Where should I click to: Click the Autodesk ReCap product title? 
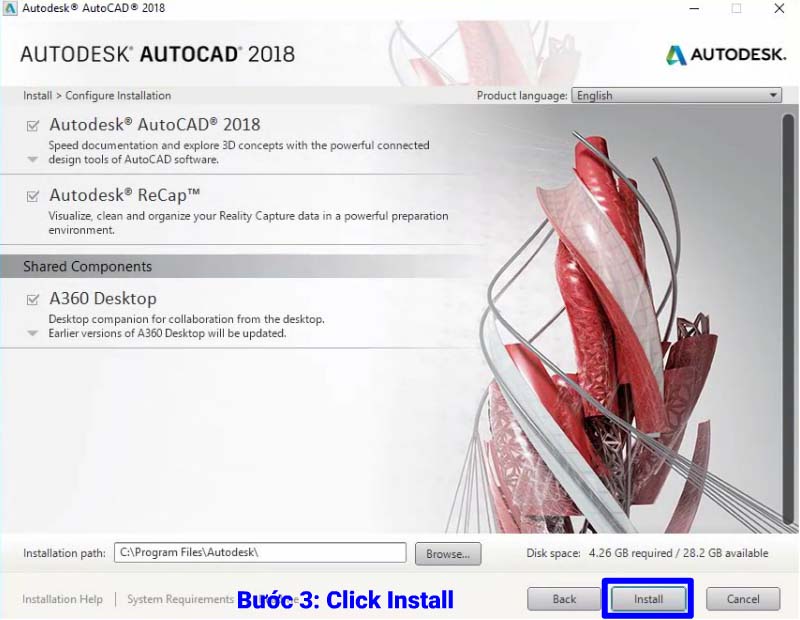click(x=124, y=195)
